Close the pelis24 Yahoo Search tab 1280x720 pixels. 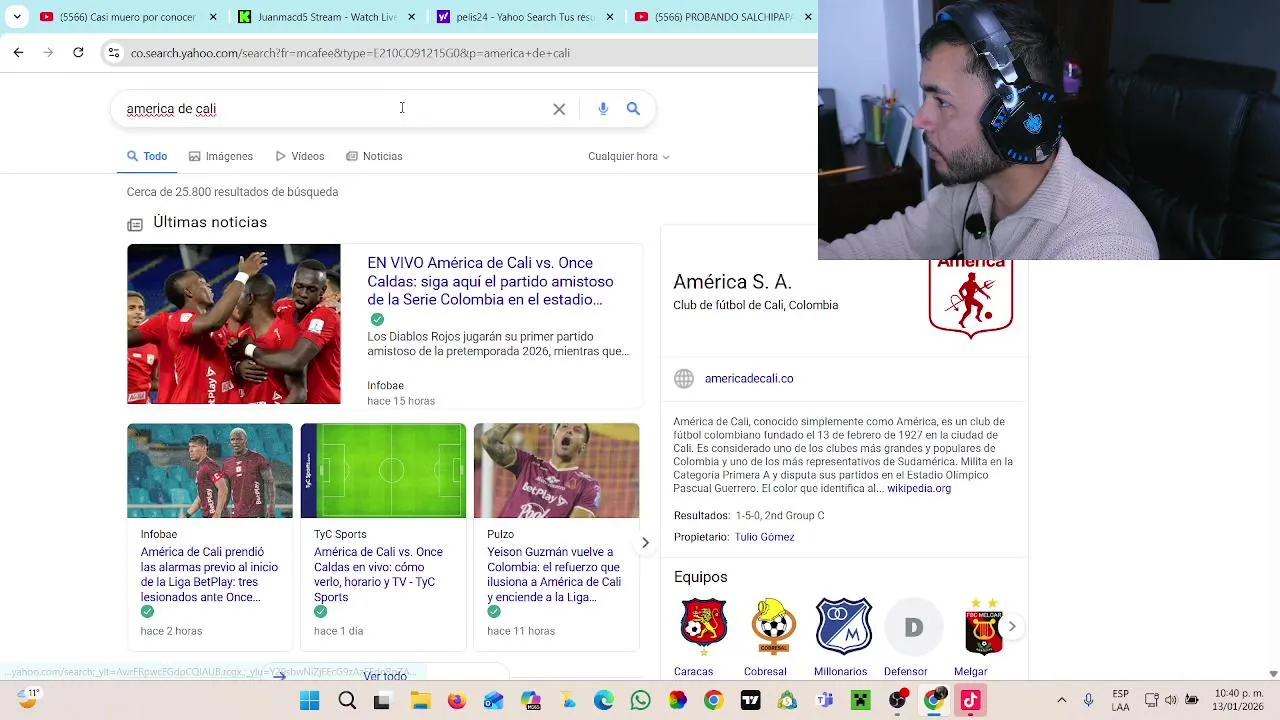click(609, 17)
